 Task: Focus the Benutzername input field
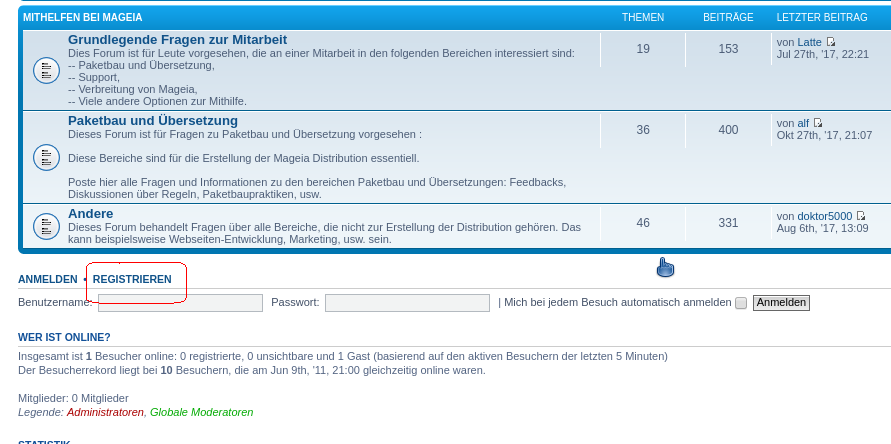(180, 303)
